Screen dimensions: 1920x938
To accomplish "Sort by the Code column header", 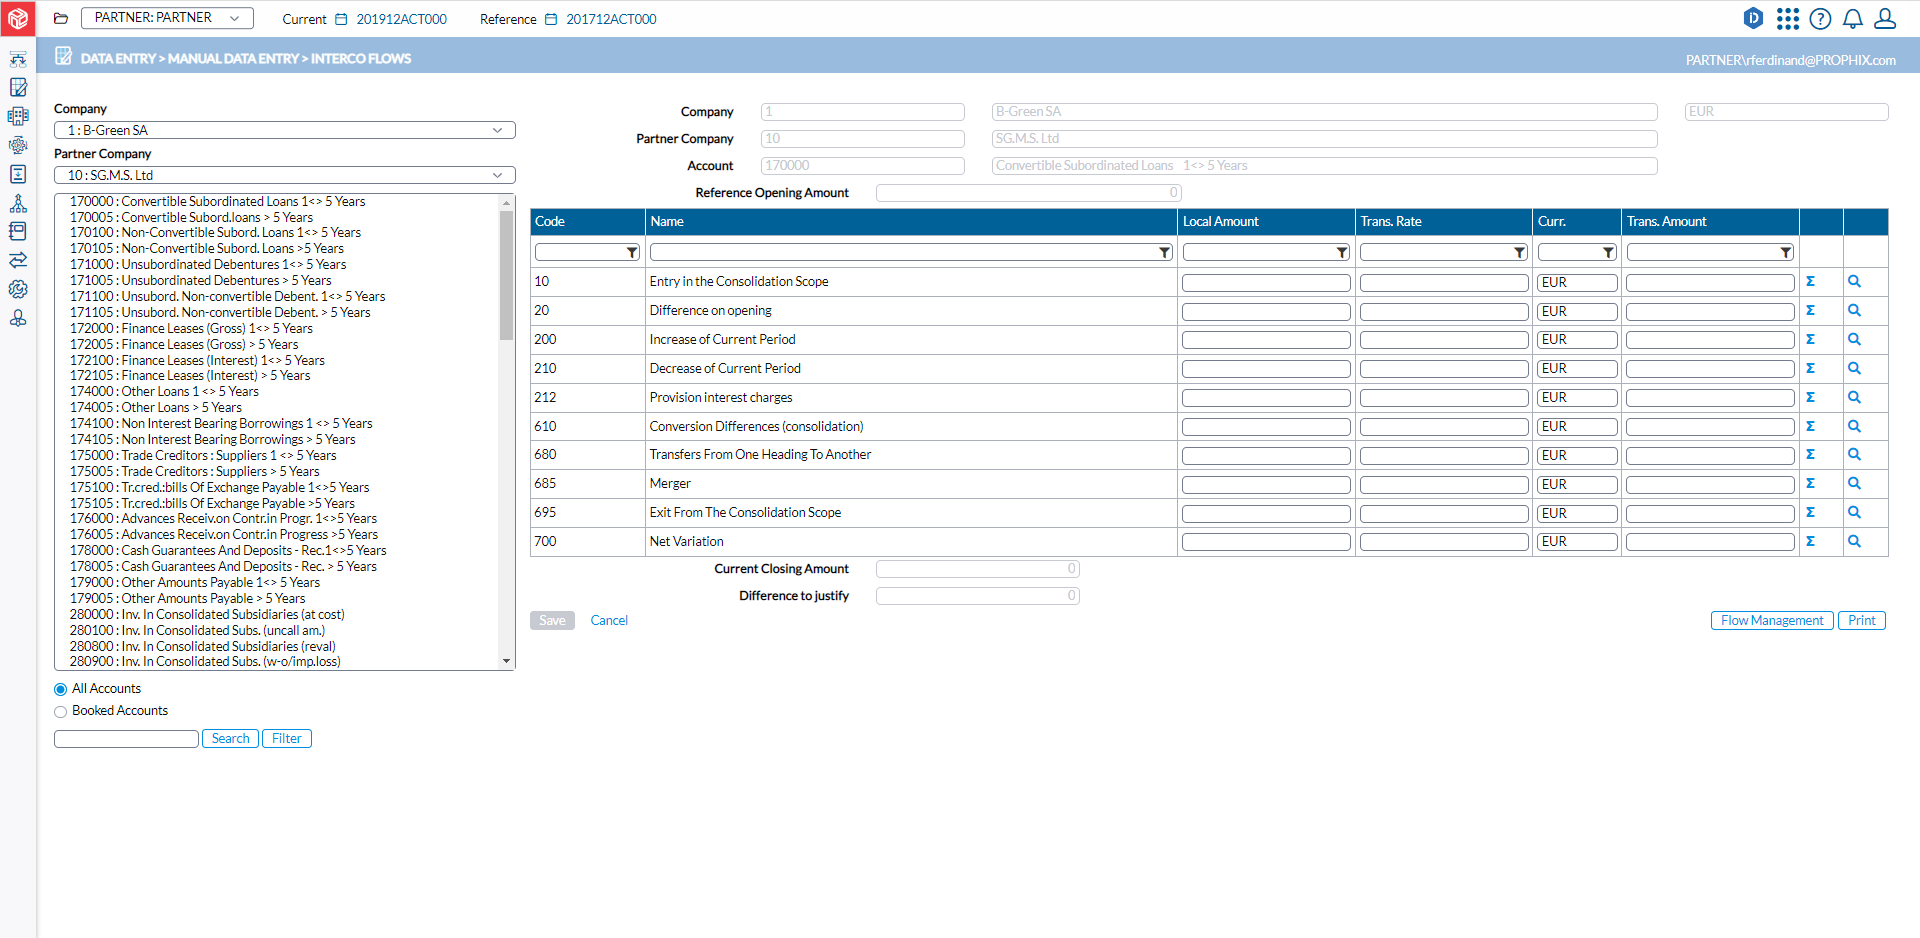I will click(x=587, y=222).
